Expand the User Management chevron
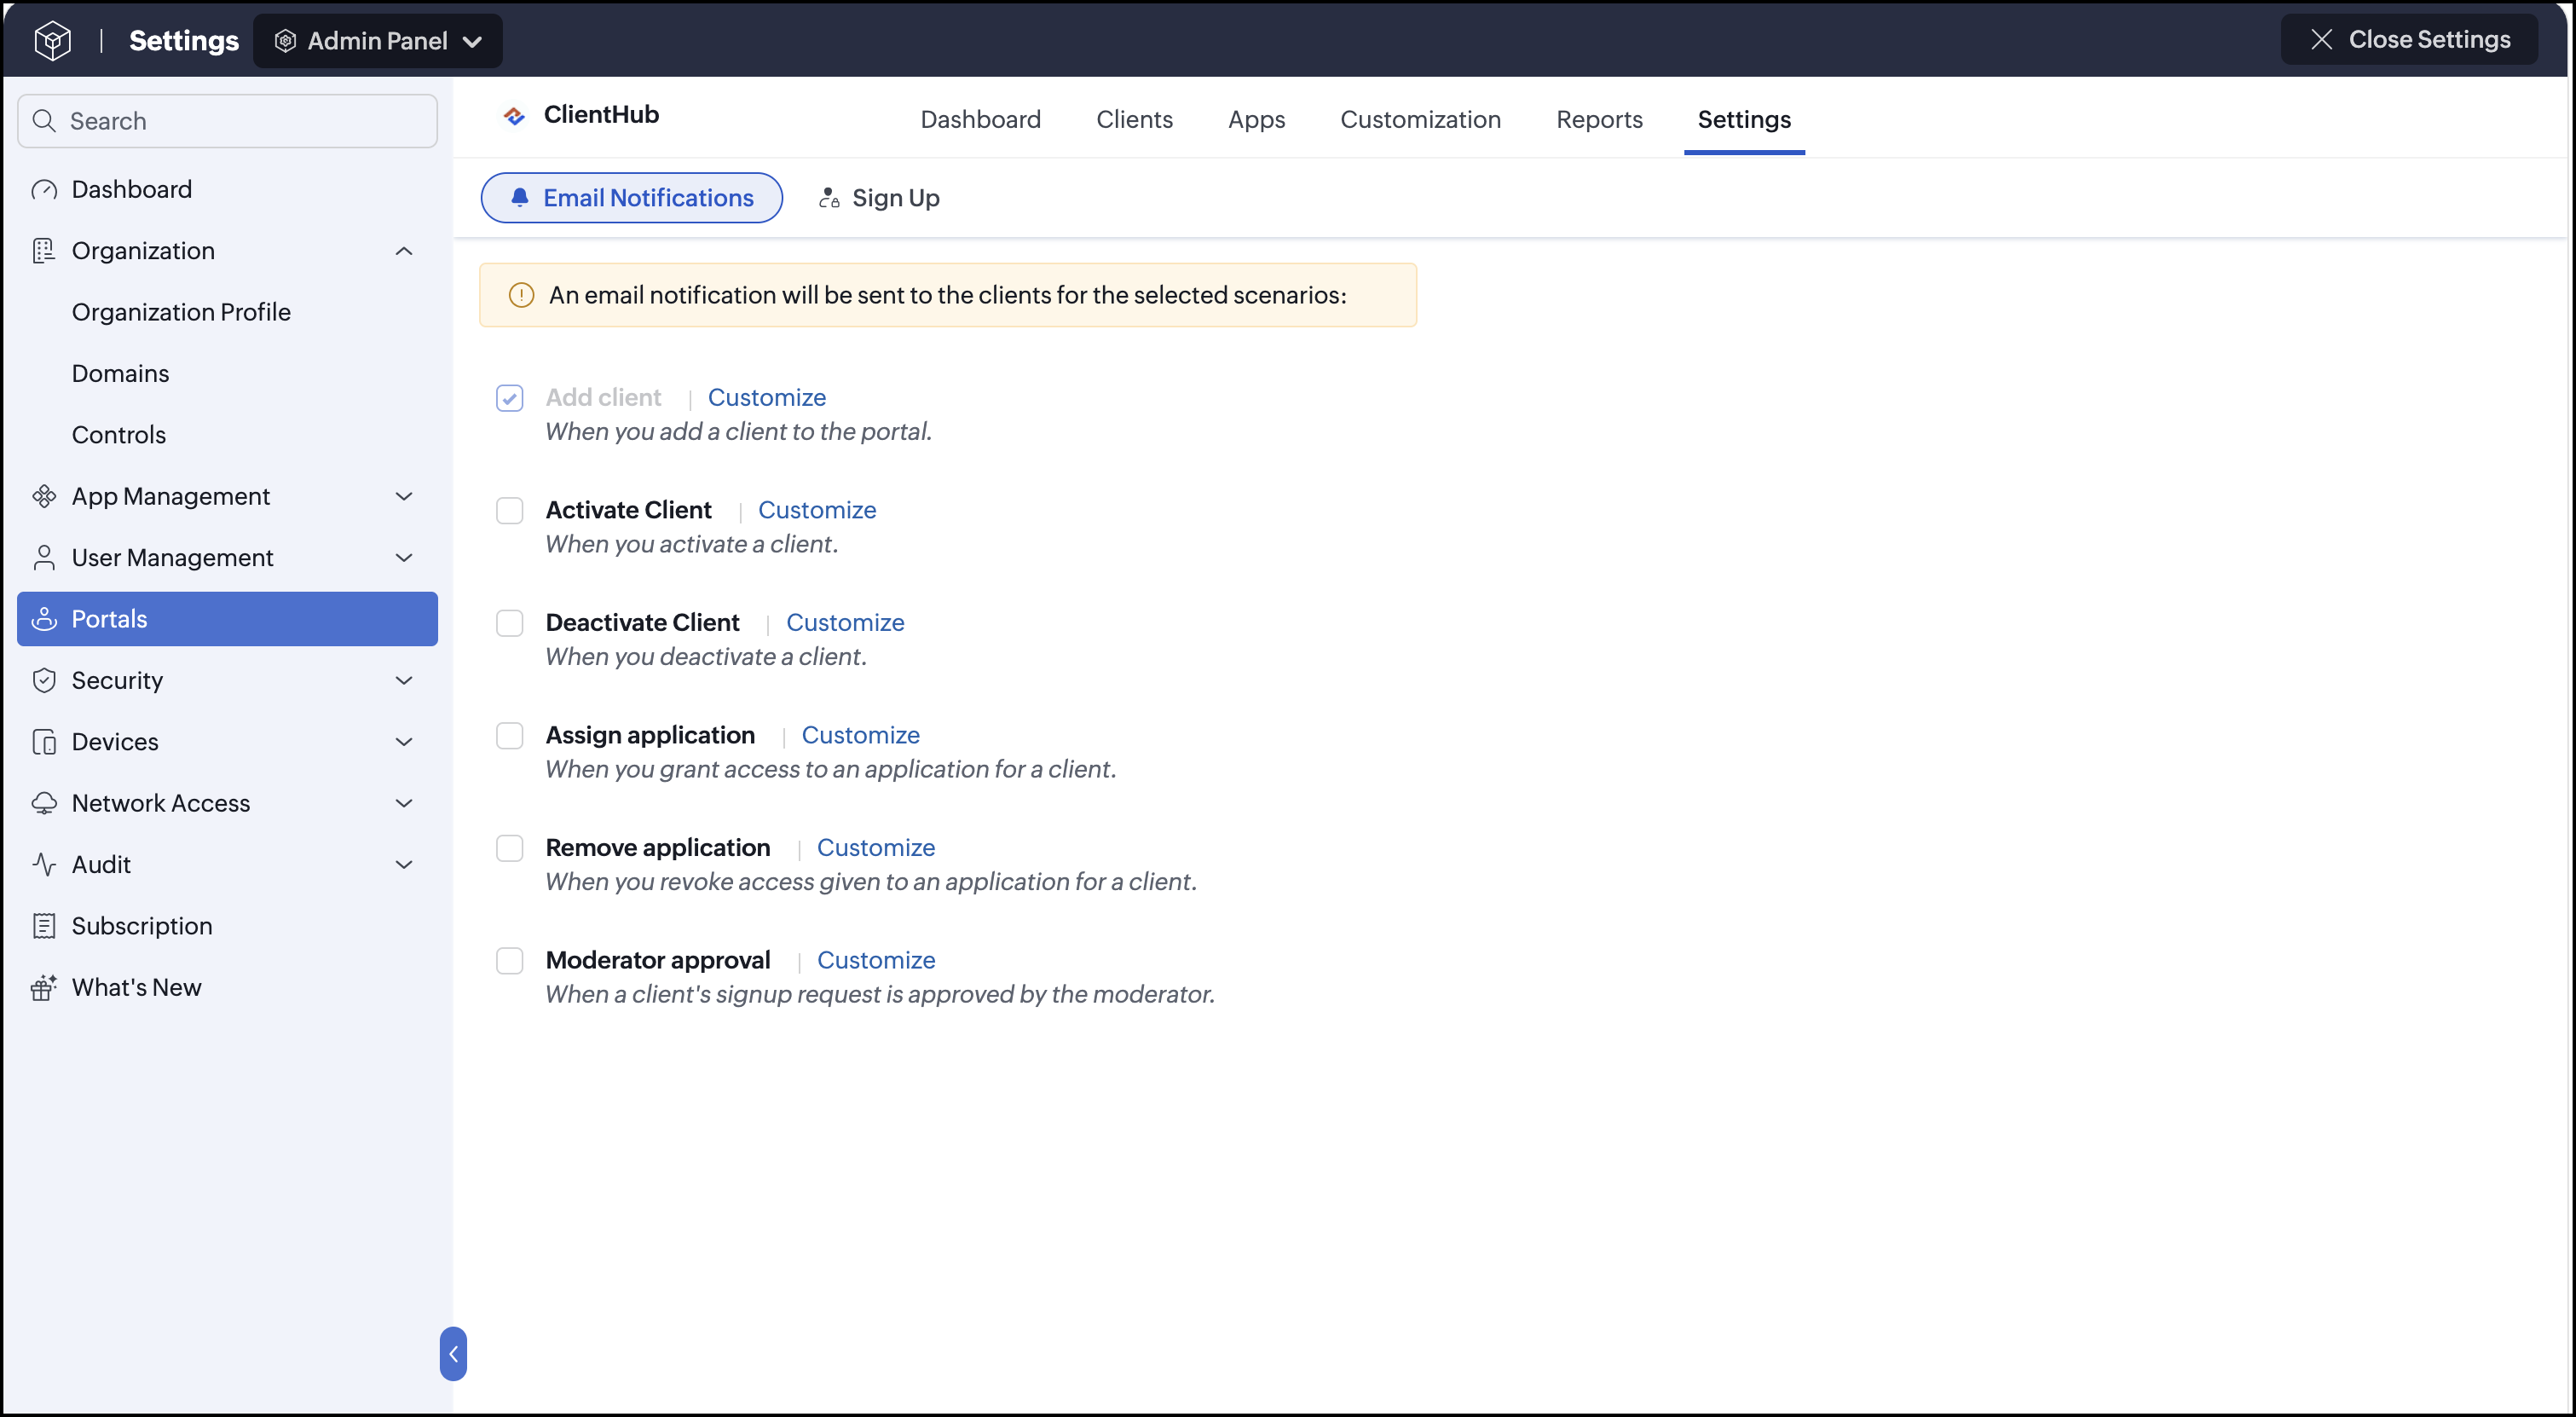Image resolution: width=2576 pixels, height=1417 pixels. tap(404, 558)
